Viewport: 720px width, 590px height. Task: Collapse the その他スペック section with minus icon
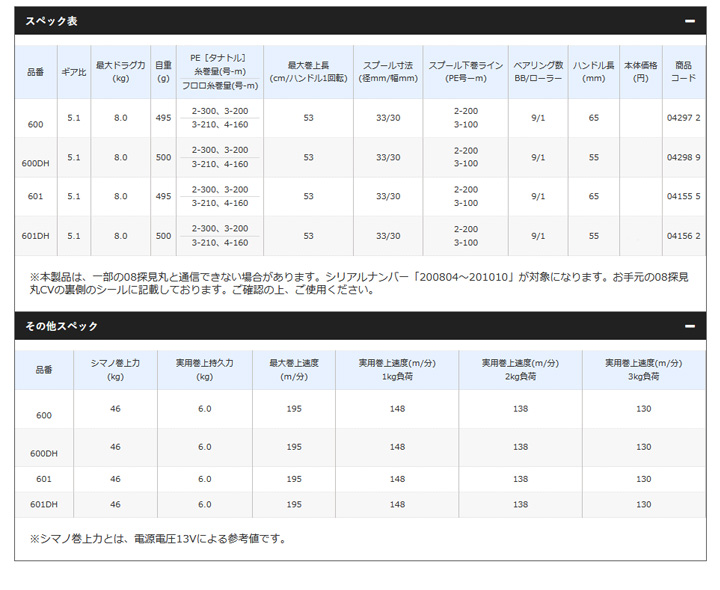click(689, 326)
